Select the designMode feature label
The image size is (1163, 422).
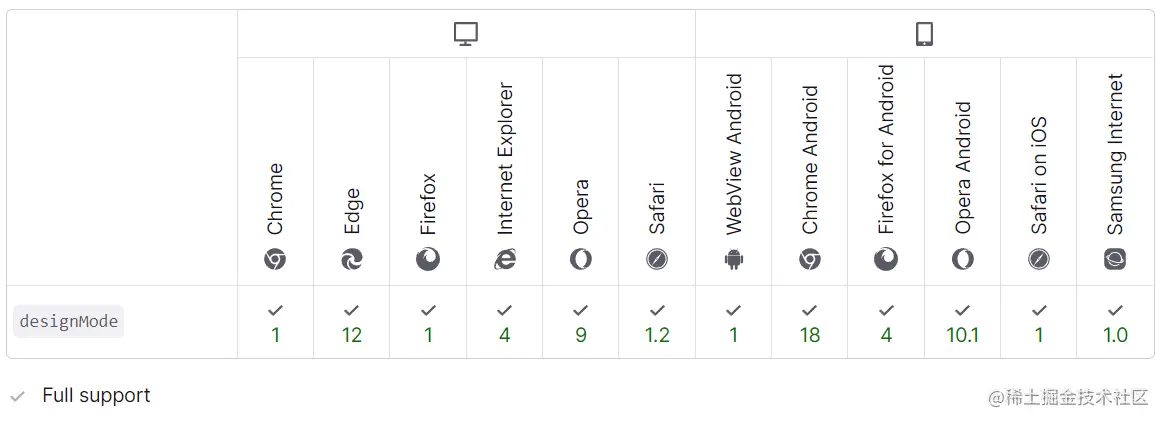click(x=69, y=322)
